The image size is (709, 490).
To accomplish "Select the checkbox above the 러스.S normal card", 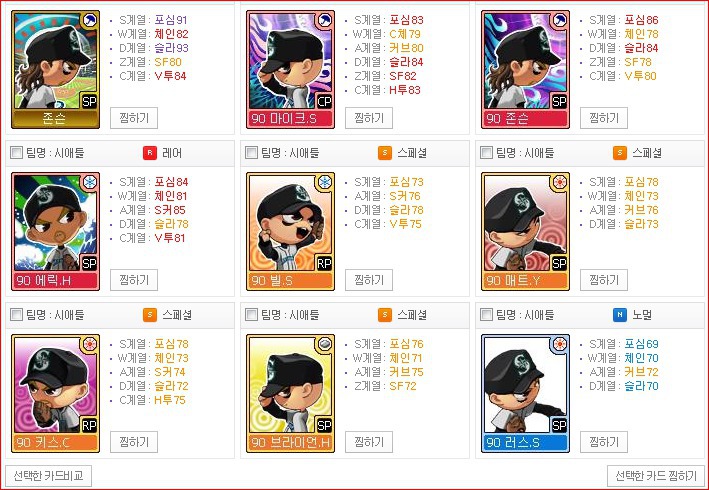I will pyautogui.click(x=486, y=315).
